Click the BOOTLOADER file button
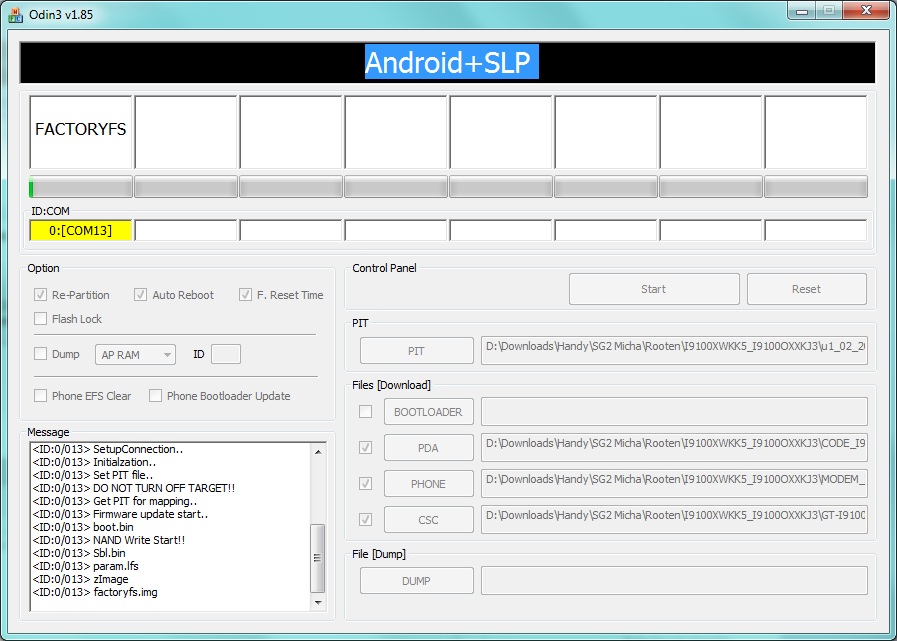897x641 pixels. (428, 412)
